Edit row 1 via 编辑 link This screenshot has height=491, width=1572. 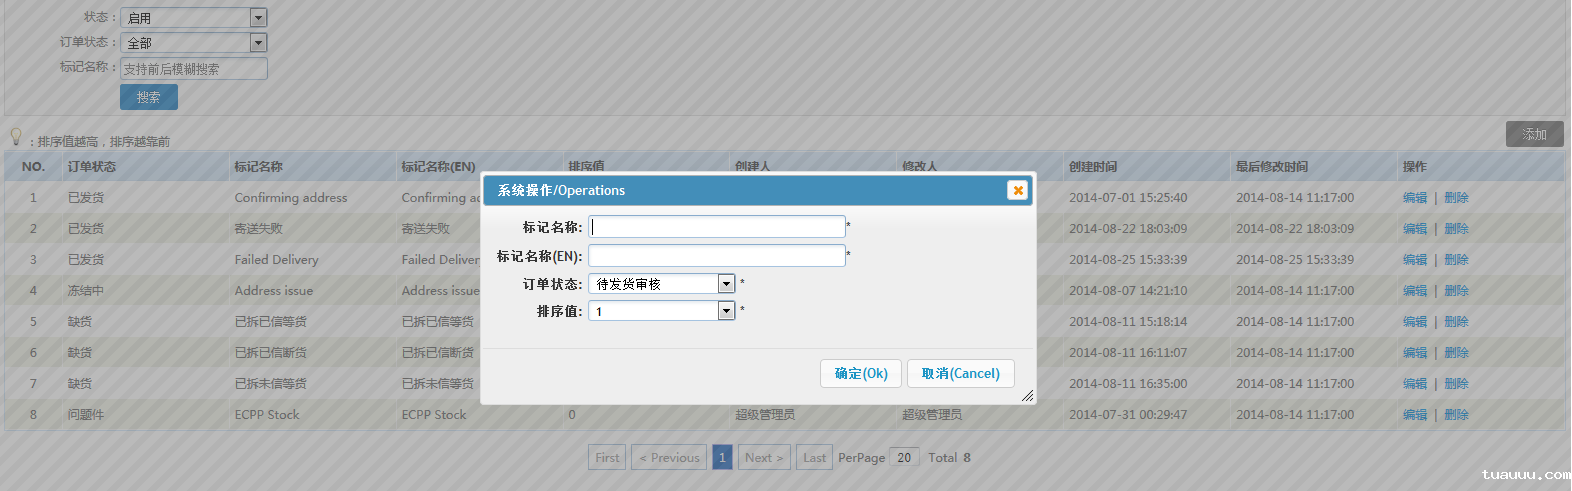pyautogui.click(x=1415, y=198)
